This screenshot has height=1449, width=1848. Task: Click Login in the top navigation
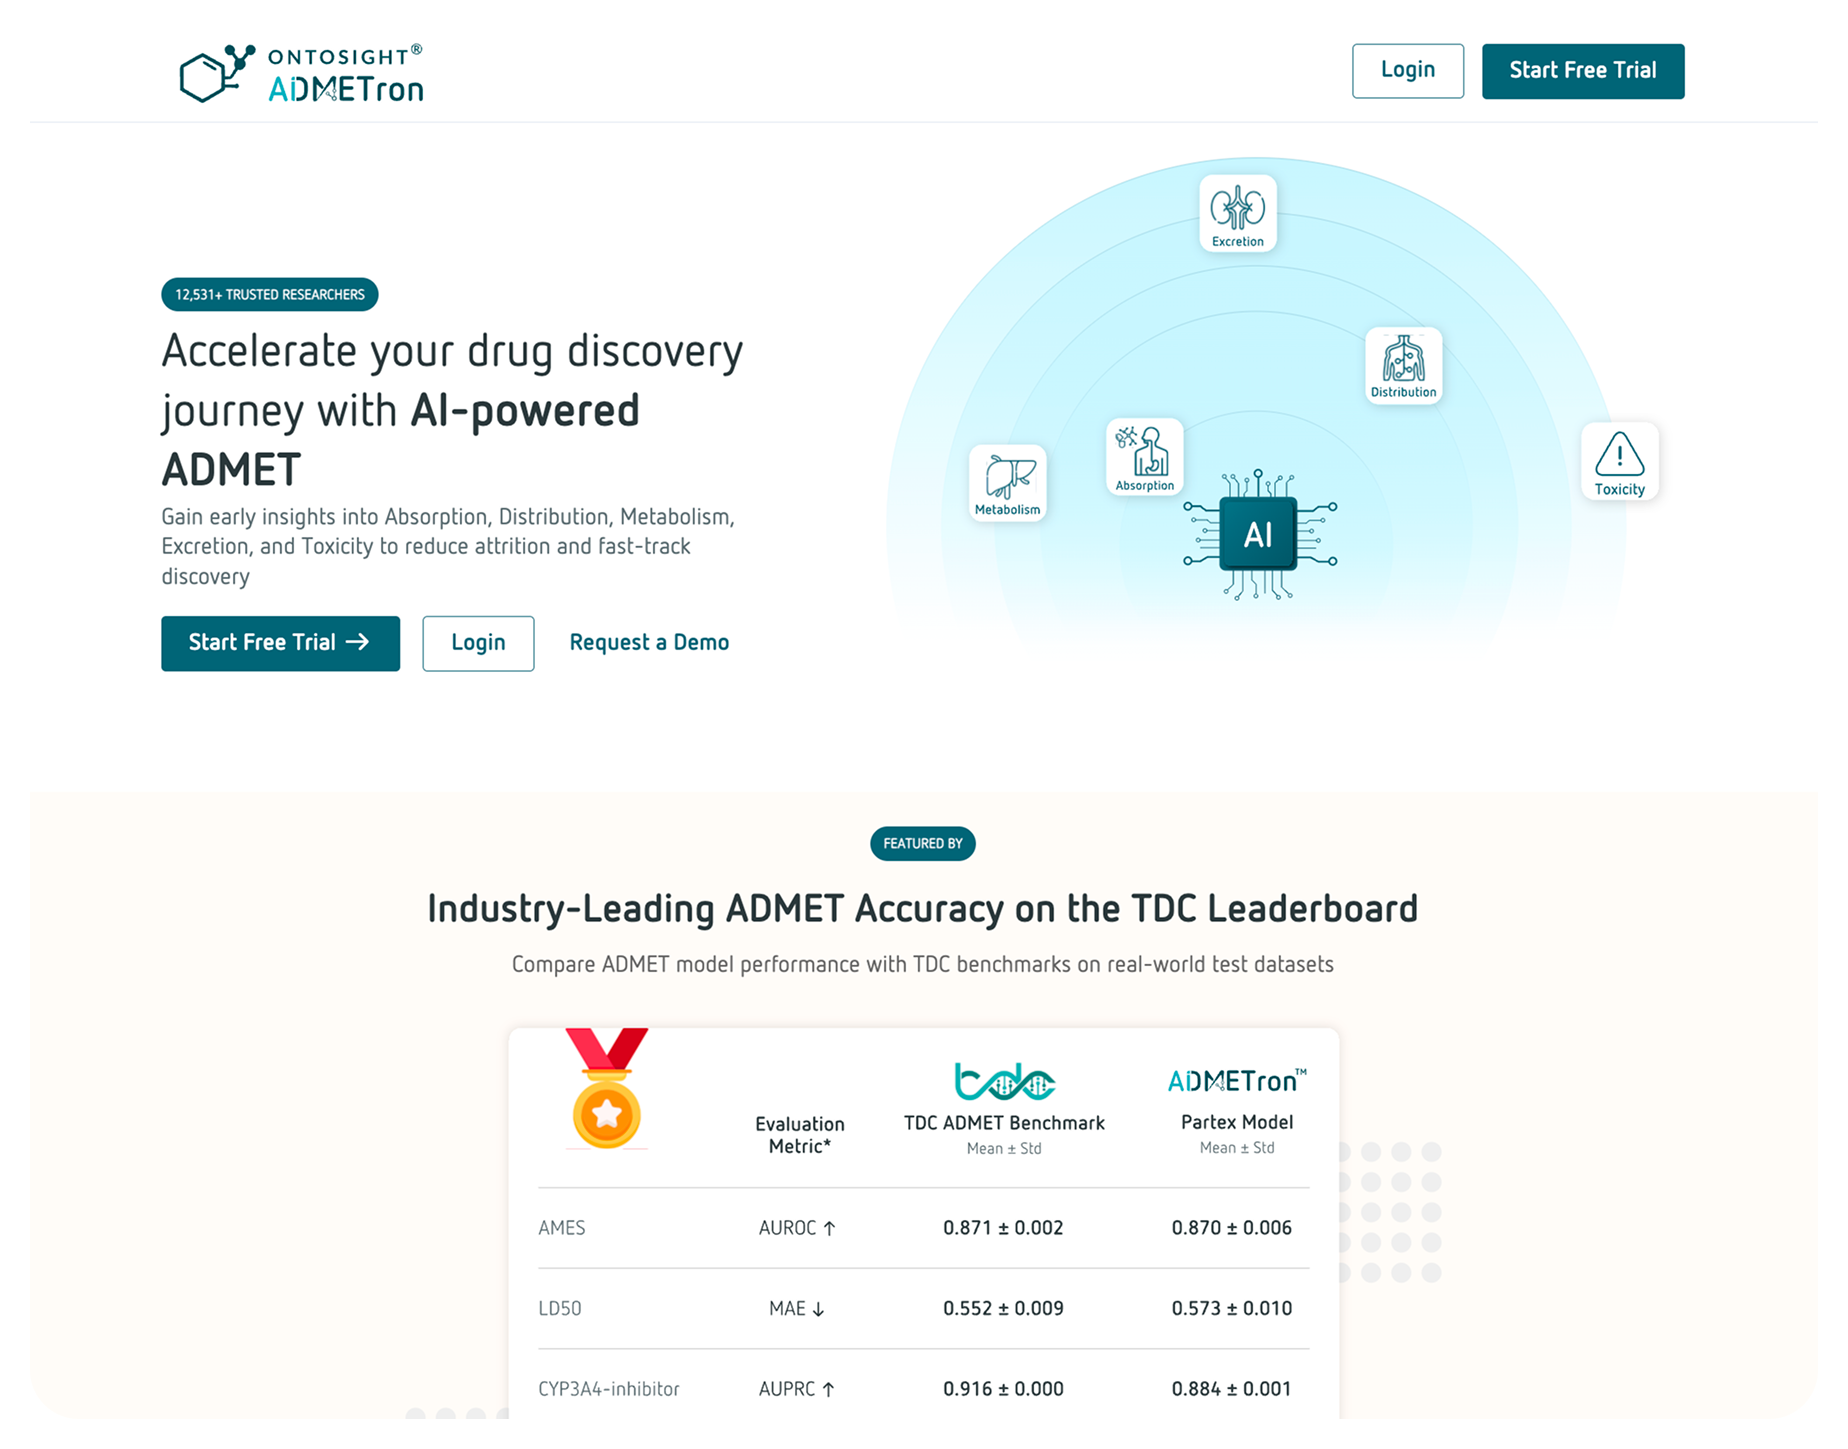(x=1407, y=70)
